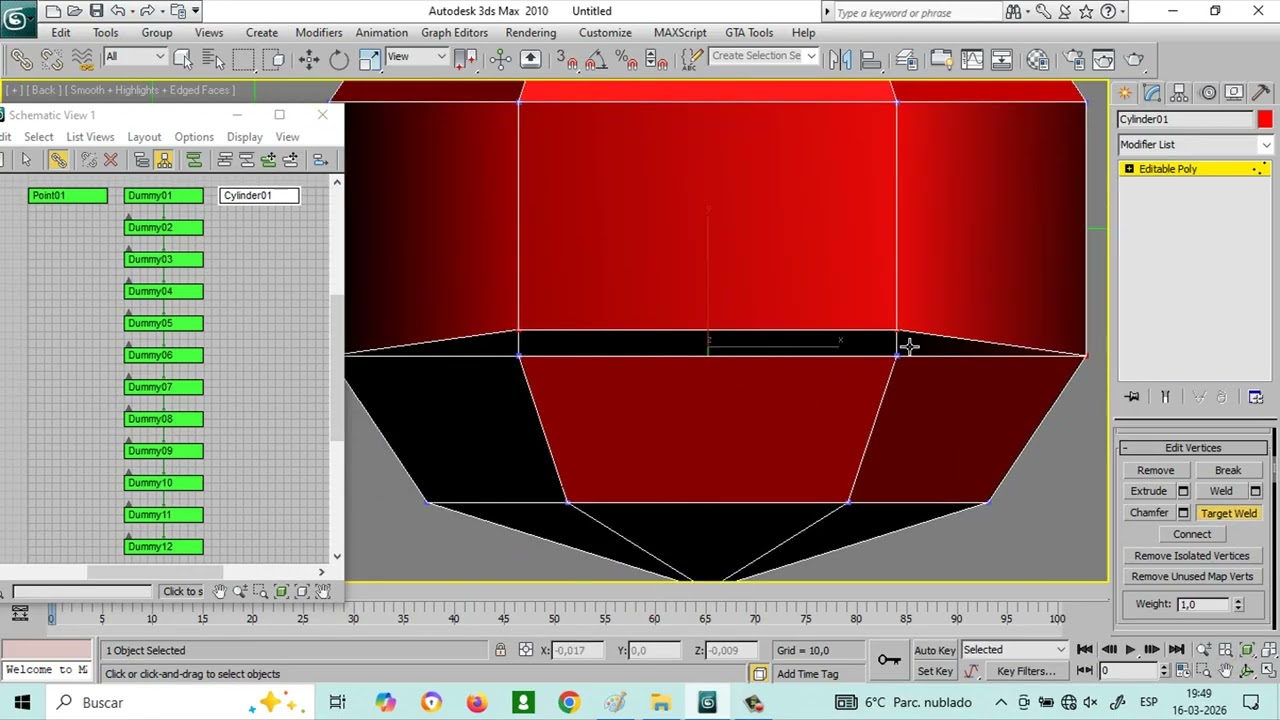Toggle the selection lock padlock
The image size is (1280, 720).
pyautogui.click(x=500, y=650)
